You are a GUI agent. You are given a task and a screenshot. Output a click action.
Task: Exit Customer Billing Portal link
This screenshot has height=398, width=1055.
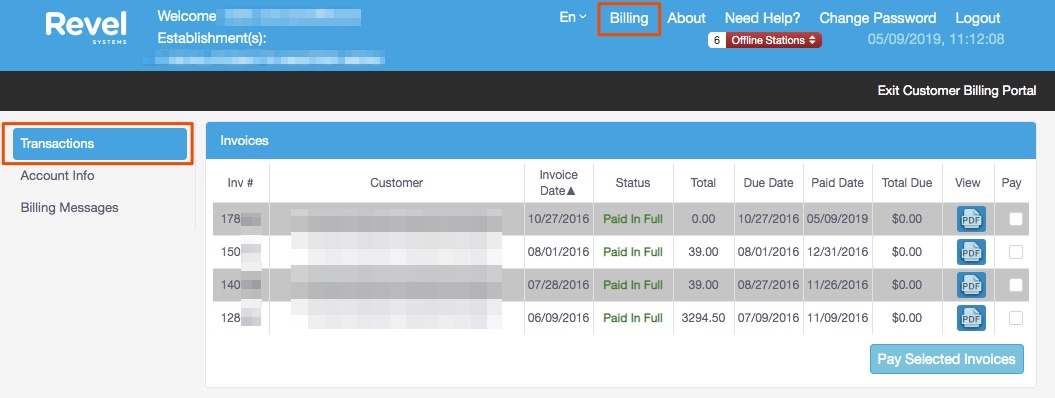(x=957, y=91)
